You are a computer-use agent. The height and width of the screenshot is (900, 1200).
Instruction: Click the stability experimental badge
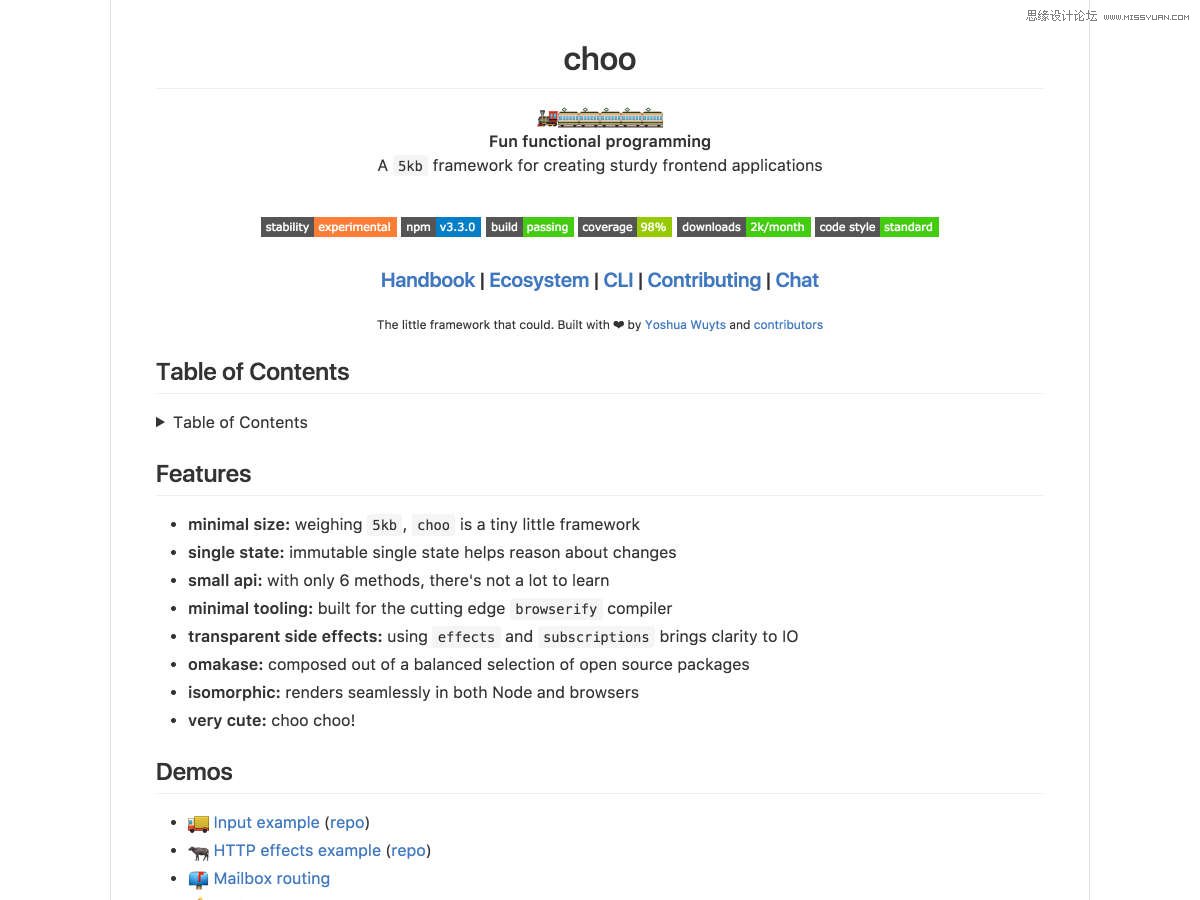pyautogui.click(x=328, y=227)
